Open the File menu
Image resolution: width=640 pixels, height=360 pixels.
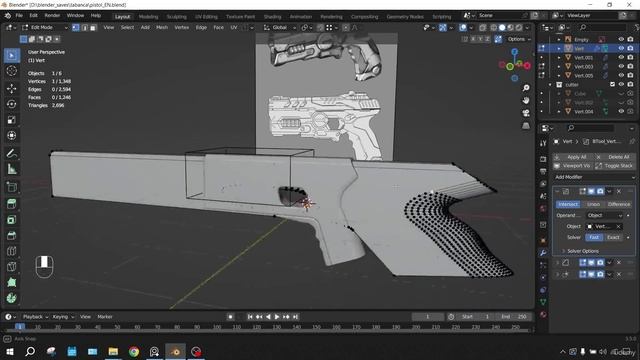tap(19, 16)
